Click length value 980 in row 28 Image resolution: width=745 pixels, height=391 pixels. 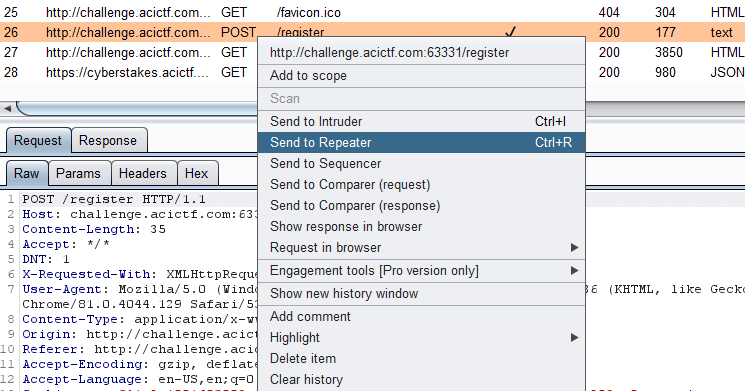(x=665, y=72)
